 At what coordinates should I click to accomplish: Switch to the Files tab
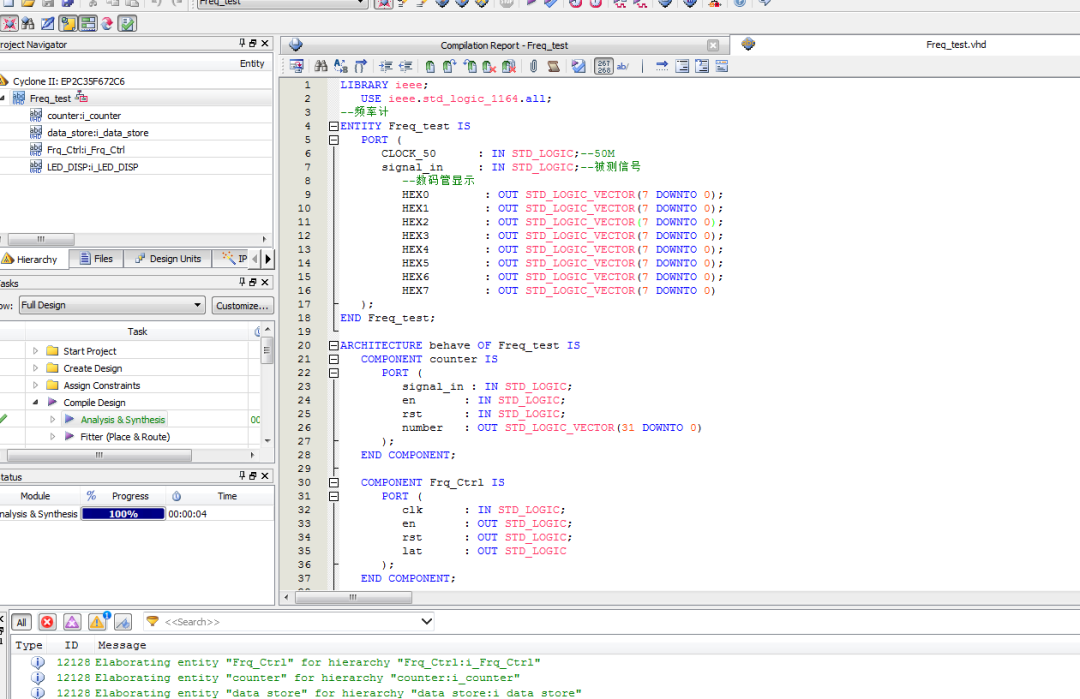(97, 259)
